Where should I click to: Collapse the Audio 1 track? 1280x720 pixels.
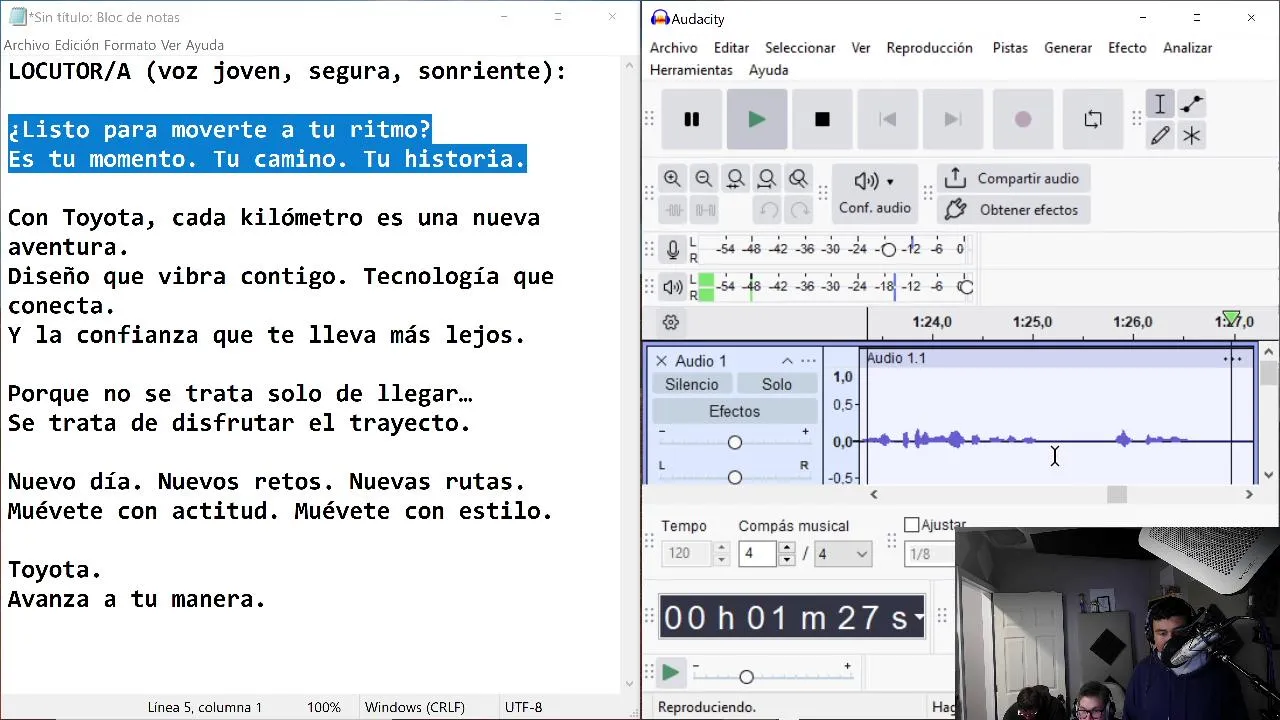pos(787,361)
